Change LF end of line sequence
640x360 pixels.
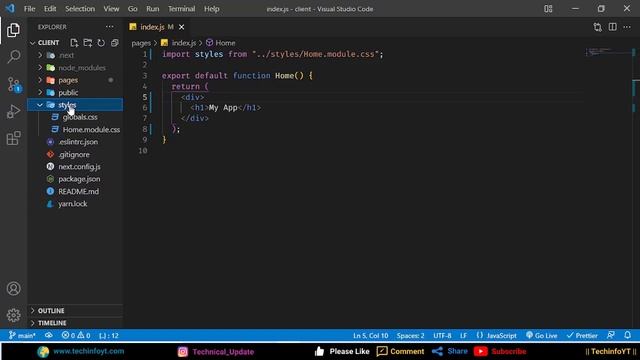coord(463,336)
